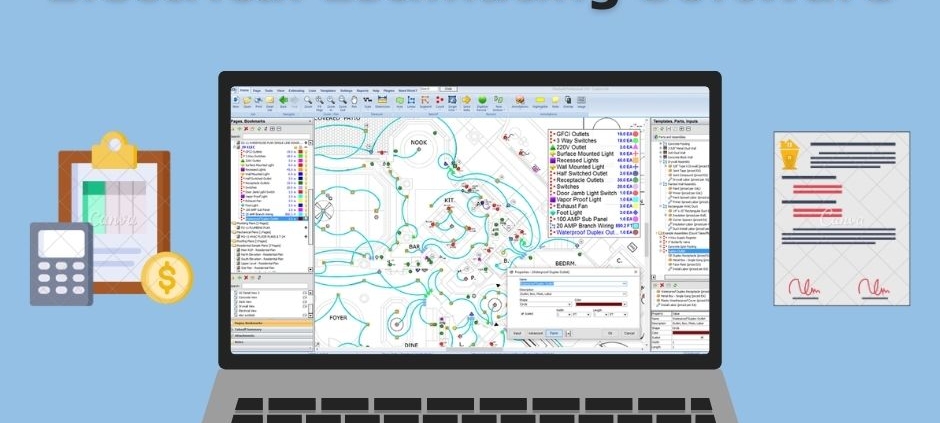
Task: Close the Properties dialog
Action: (x=635, y=272)
